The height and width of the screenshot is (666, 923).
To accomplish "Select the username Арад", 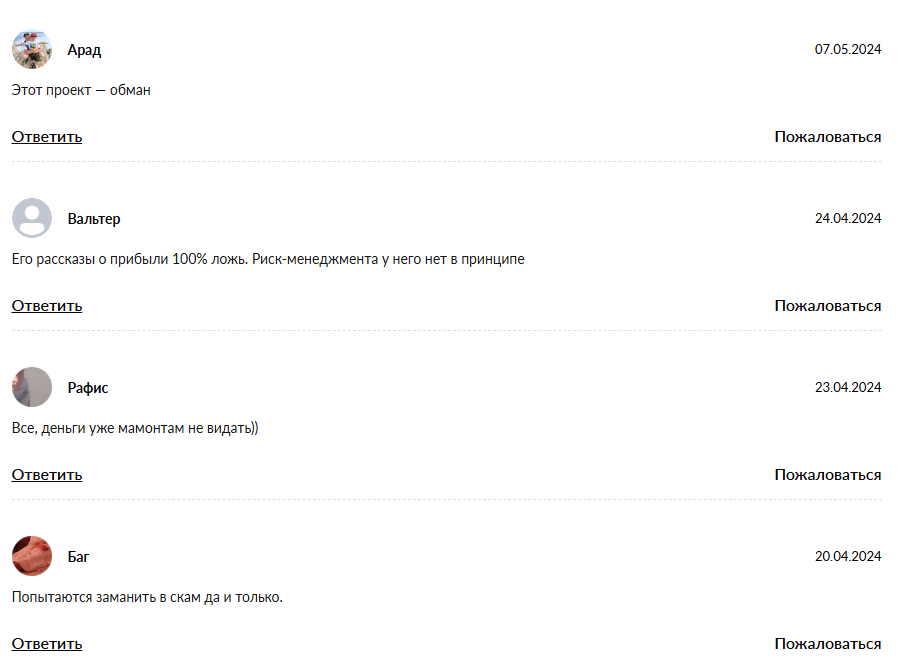I will 84,50.
